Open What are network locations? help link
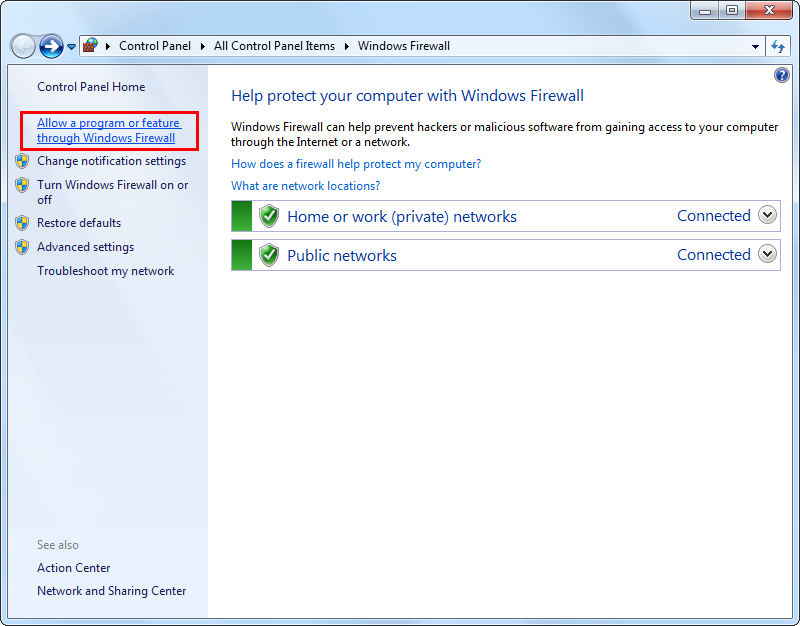800x626 pixels. pyautogui.click(x=306, y=186)
